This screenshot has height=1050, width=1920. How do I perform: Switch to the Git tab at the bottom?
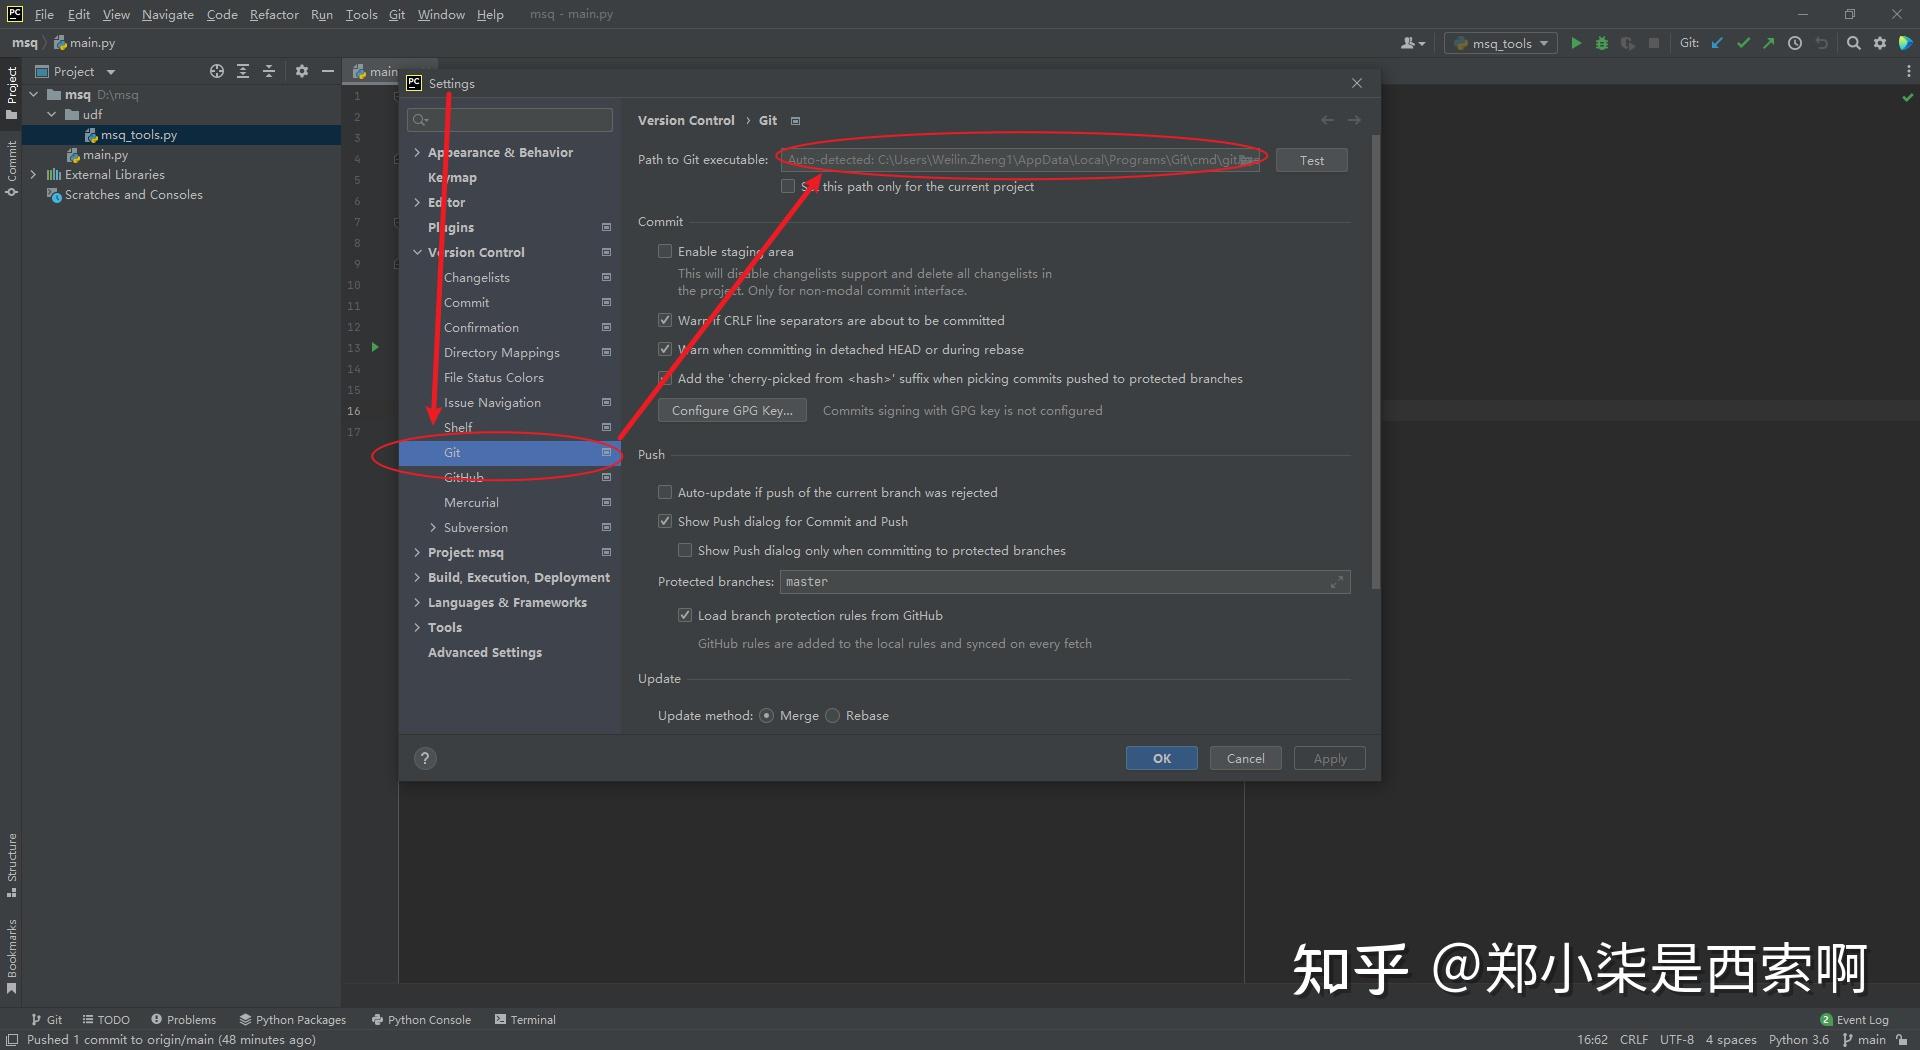[x=47, y=1019]
